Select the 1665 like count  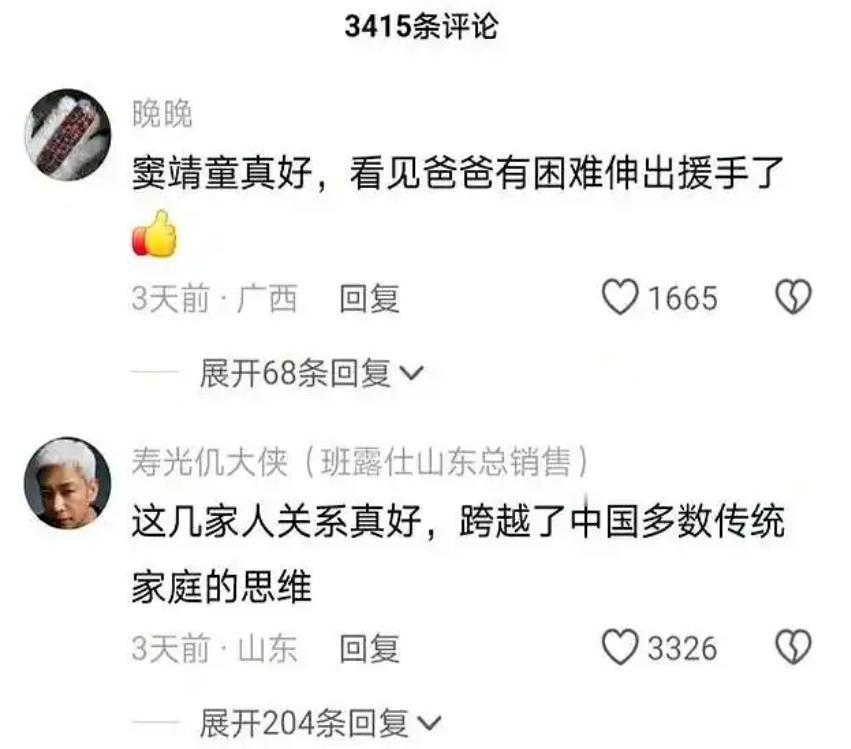(x=683, y=299)
